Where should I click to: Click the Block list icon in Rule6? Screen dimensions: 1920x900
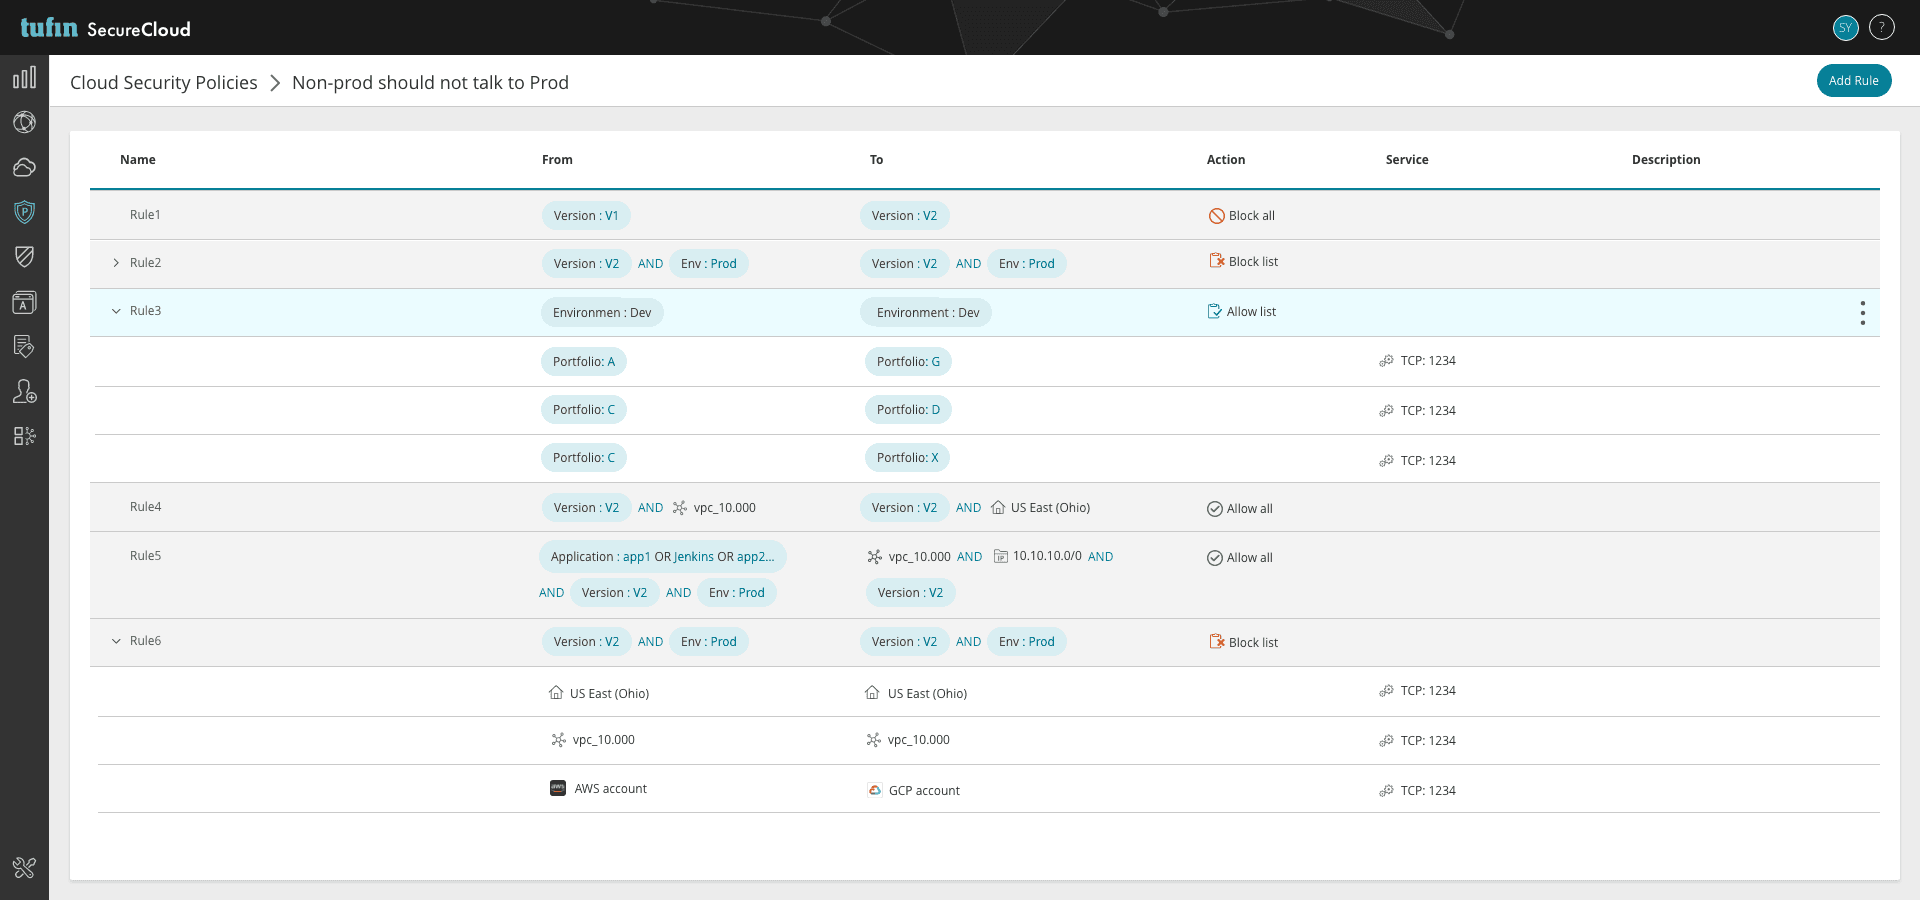(x=1217, y=642)
